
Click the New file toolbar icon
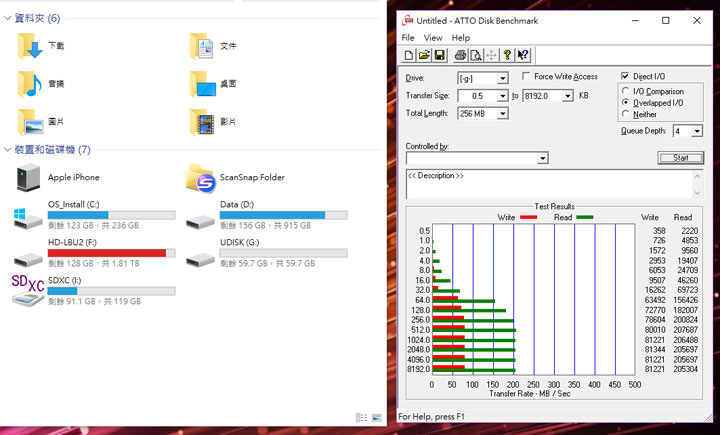click(x=409, y=55)
